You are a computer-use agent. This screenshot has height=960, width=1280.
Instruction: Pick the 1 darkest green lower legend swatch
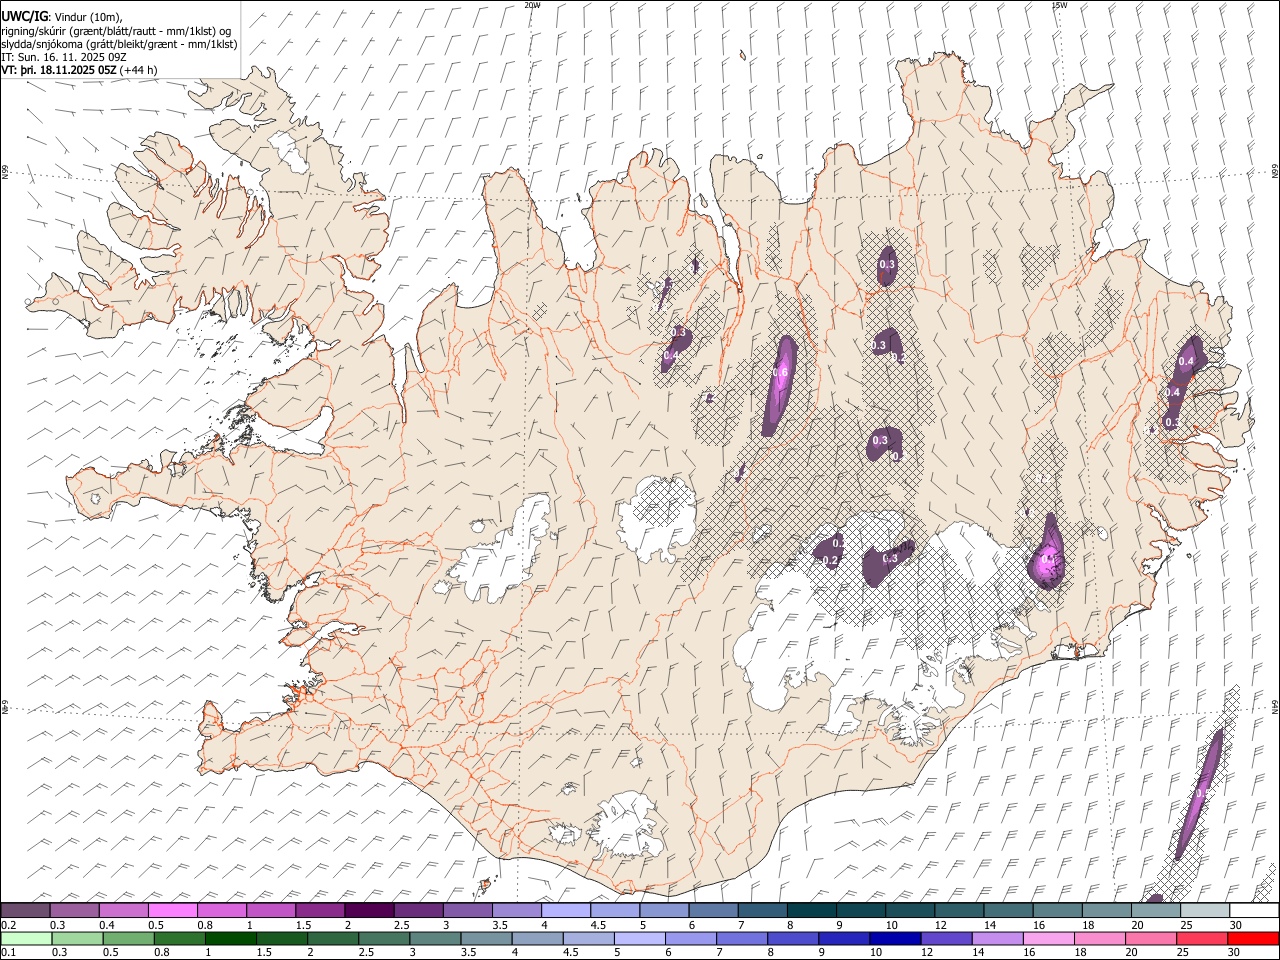tap(230, 939)
